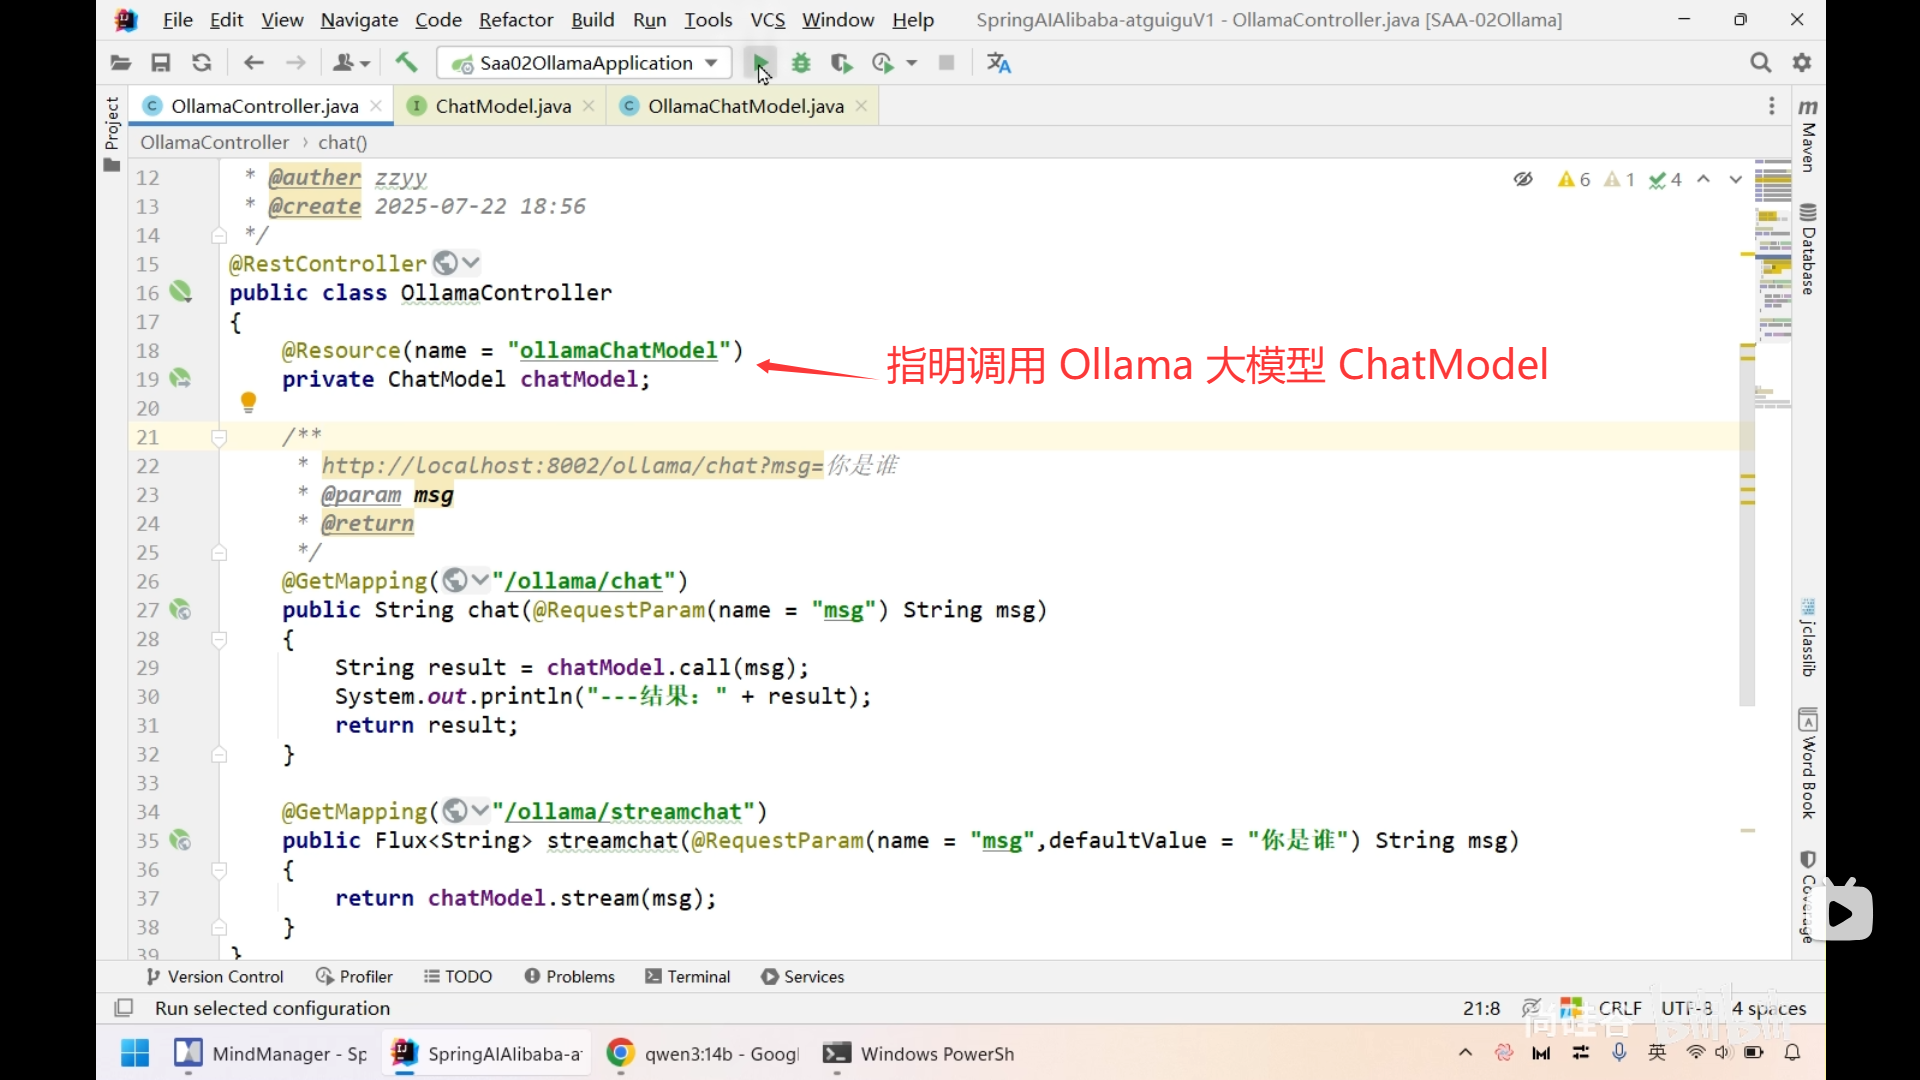Screen dimensions: 1920x1080
Task: Open Search Everywhere magnifier icon
Action: click(1760, 63)
